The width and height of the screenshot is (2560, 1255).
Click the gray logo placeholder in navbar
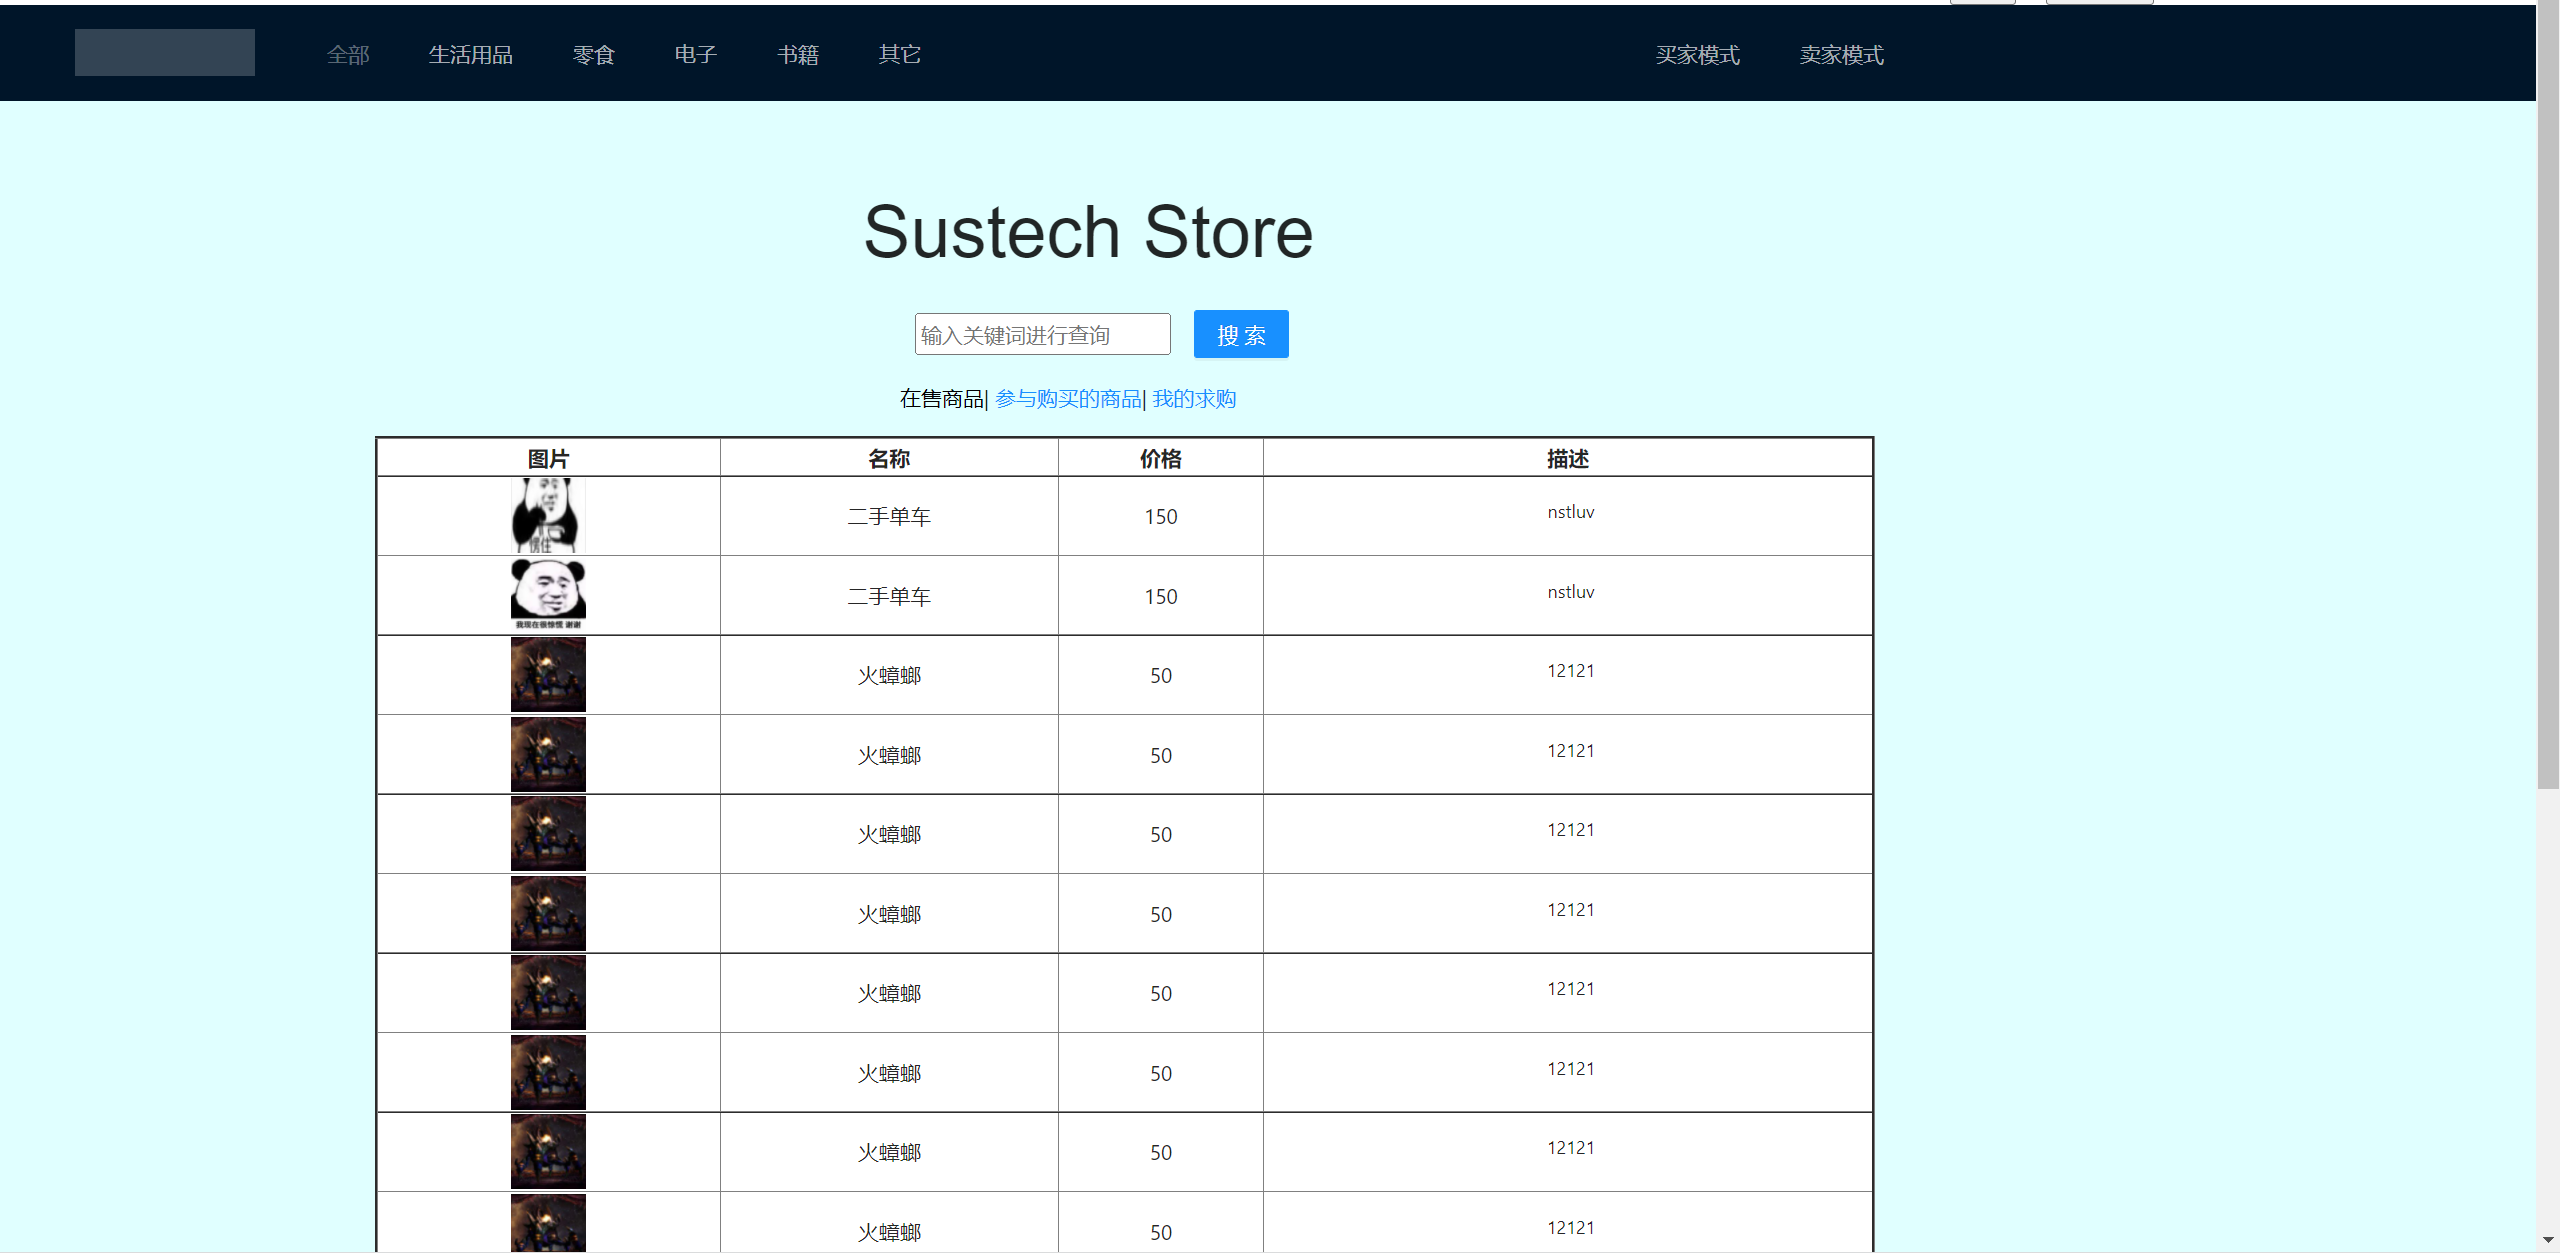(x=164, y=52)
